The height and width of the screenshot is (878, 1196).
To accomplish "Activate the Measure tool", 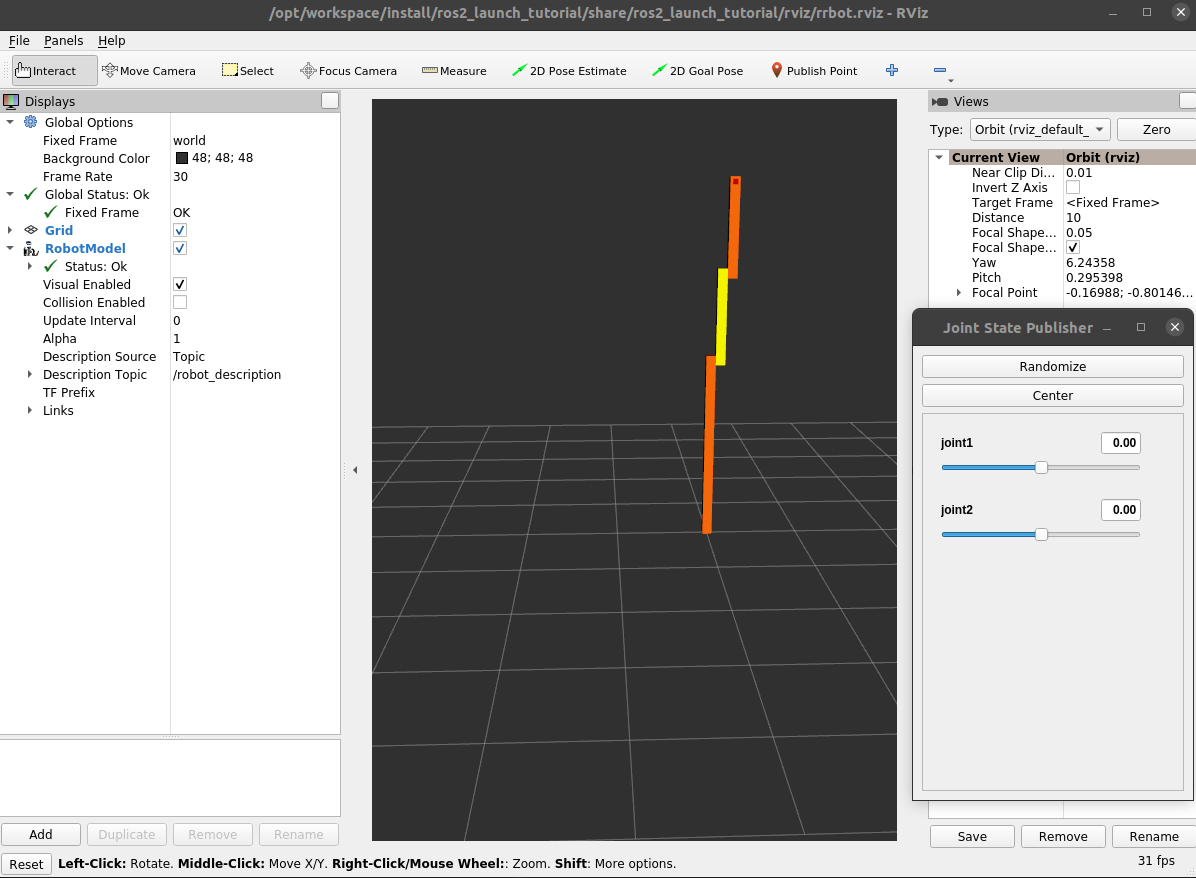I will pos(454,70).
